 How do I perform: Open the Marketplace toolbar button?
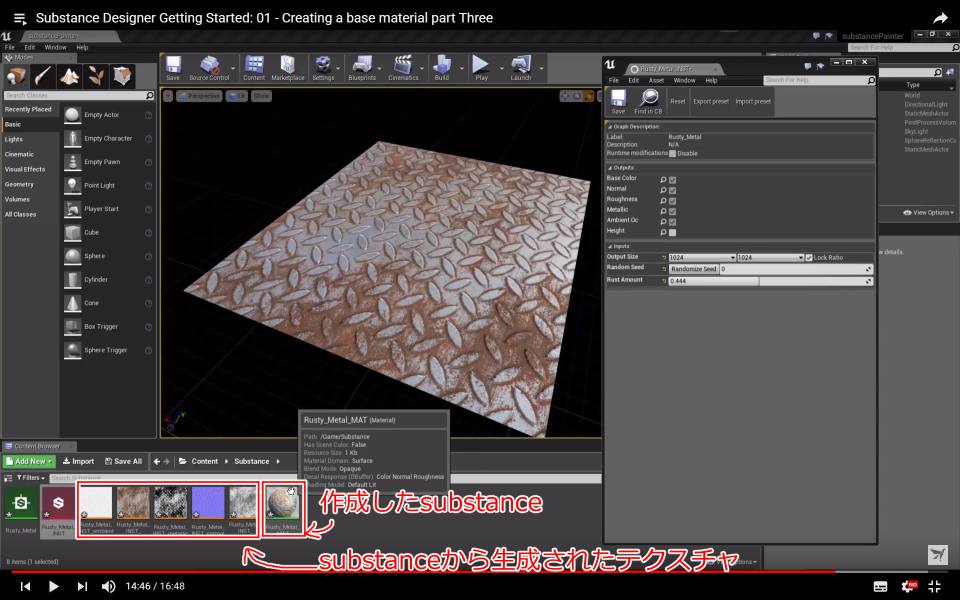pos(288,68)
